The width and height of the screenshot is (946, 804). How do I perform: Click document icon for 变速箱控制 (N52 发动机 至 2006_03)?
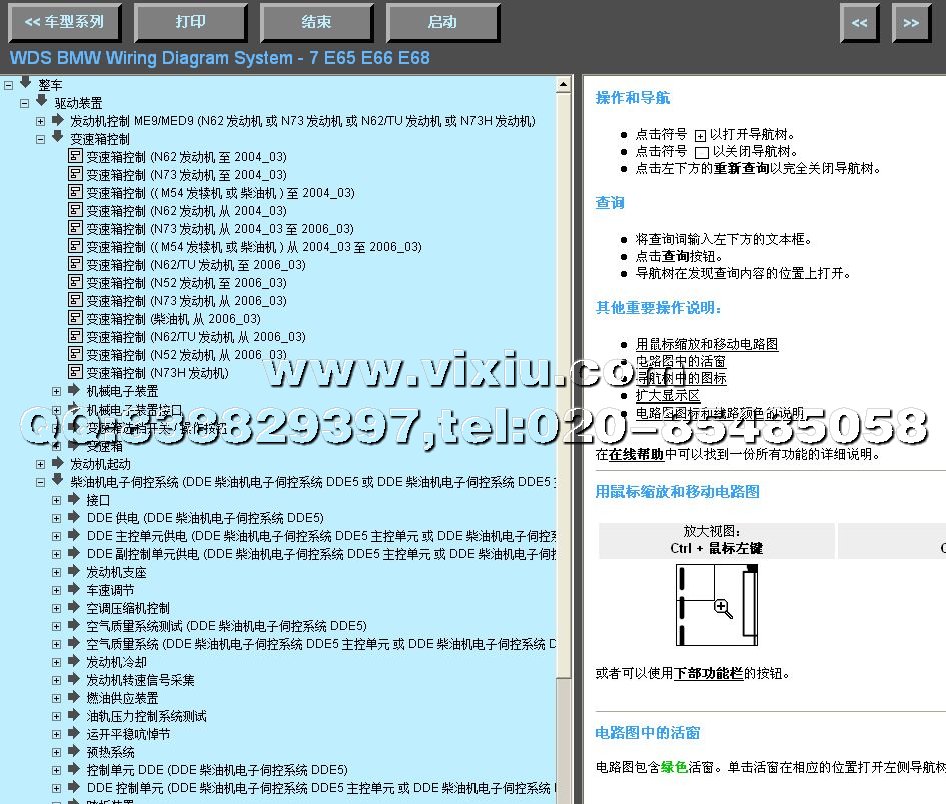[75, 283]
